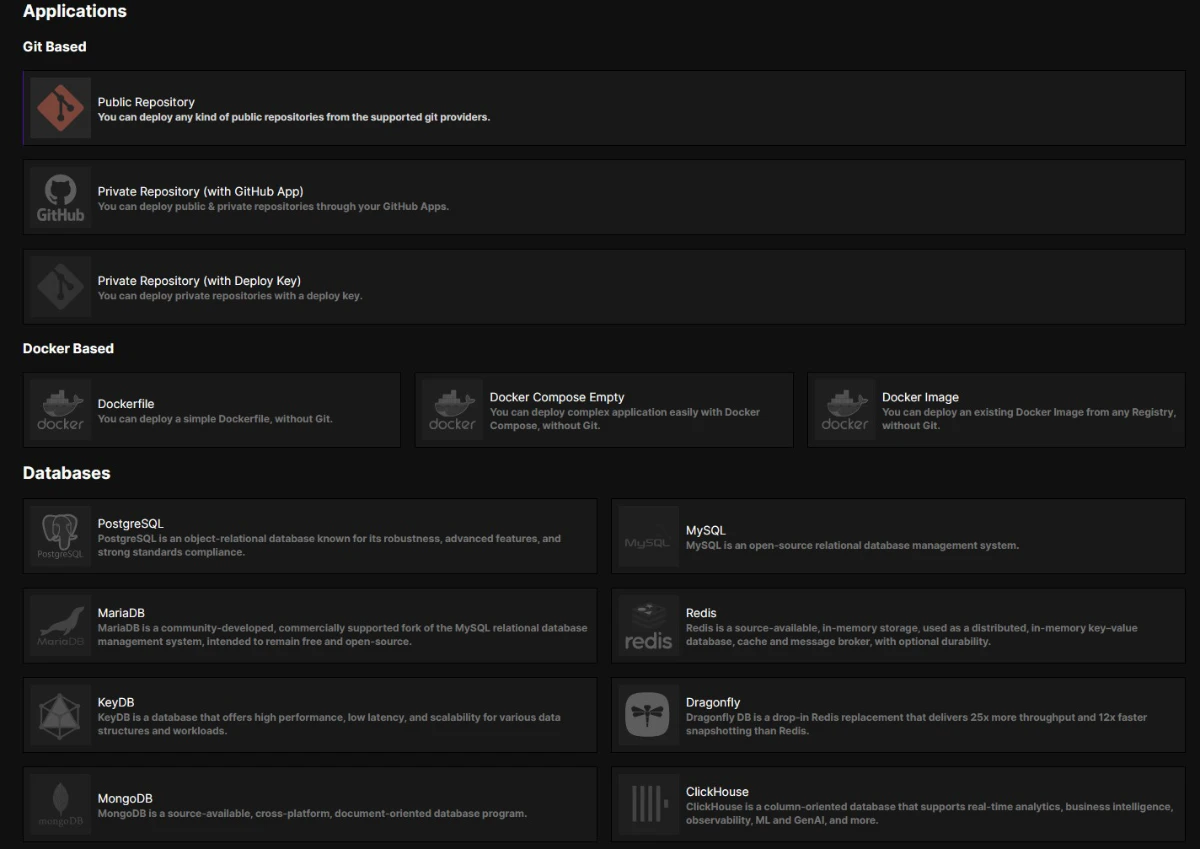
Task: Click the PostgreSQL elephant icon
Action: click(60, 536)
